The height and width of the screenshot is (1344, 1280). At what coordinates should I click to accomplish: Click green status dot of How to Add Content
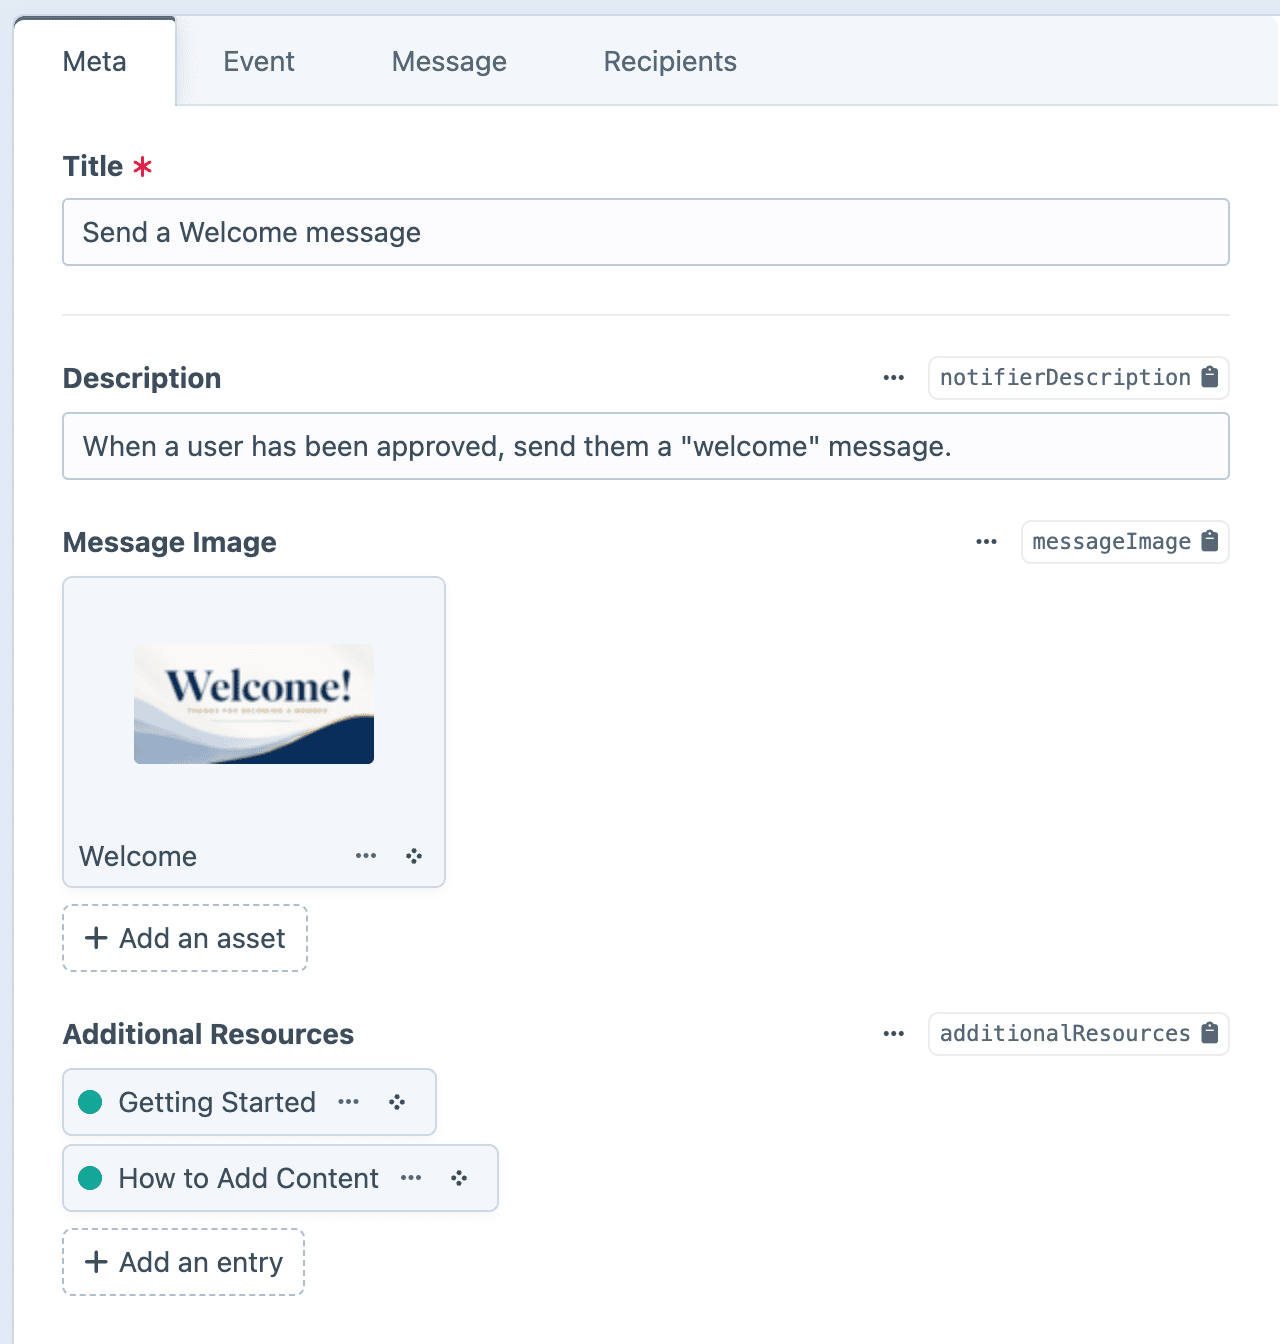pyautogui.click(x=90, y=1178)
